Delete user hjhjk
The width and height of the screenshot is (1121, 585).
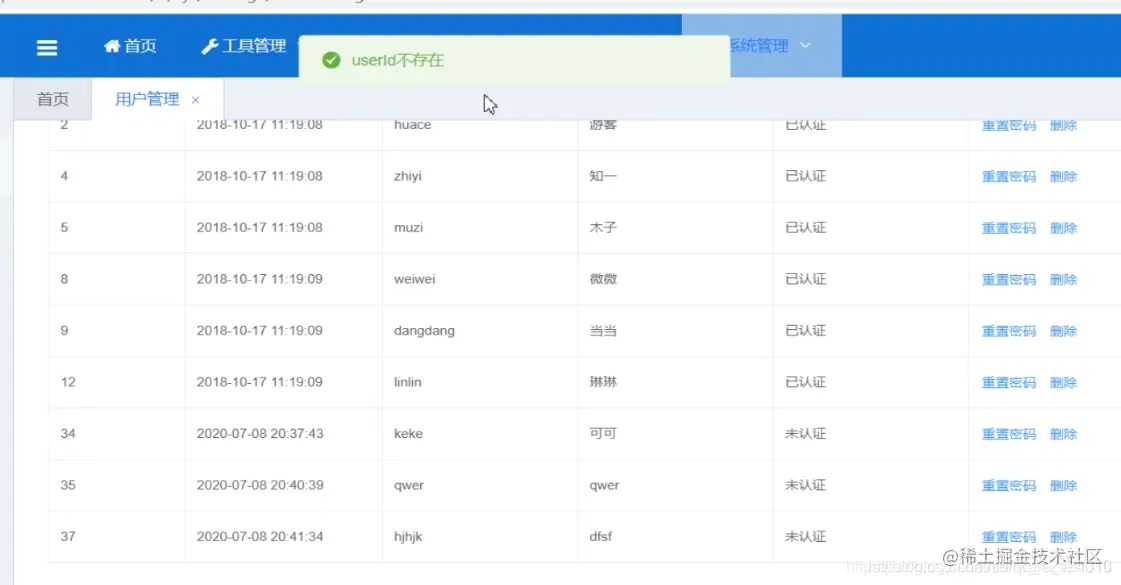(1063, 537)
